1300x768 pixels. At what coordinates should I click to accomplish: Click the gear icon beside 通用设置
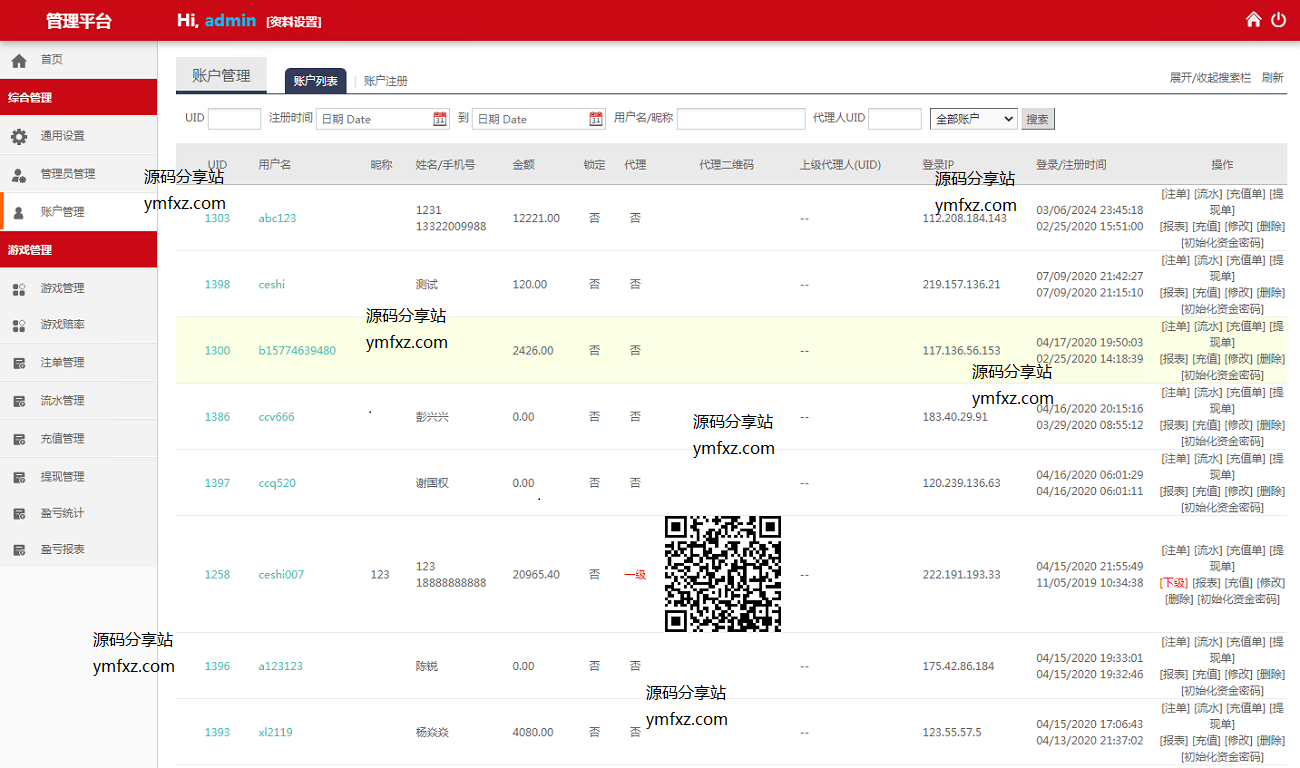[19, 136]
